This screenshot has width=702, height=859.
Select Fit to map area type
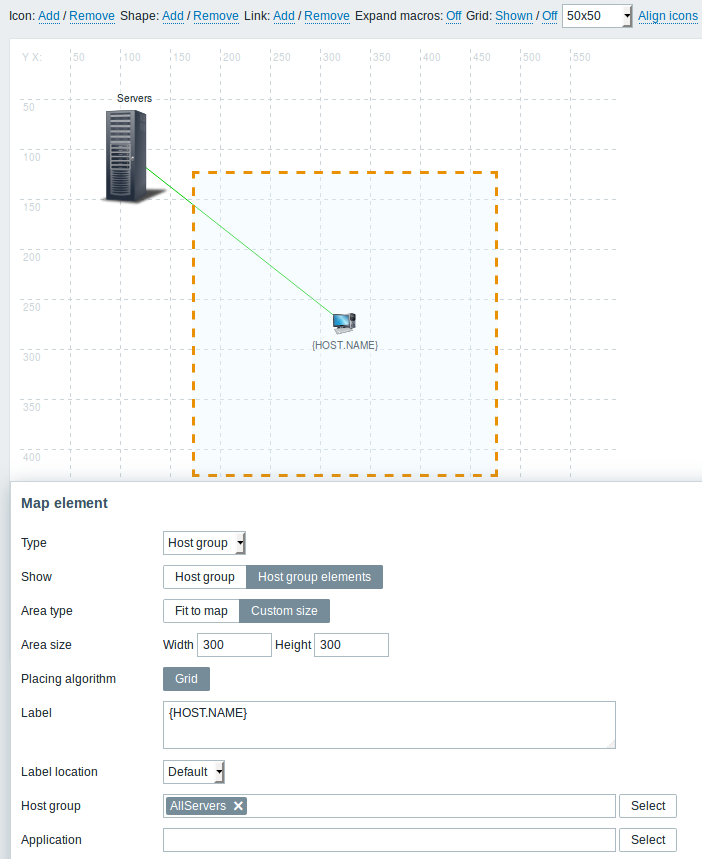[201, 611]
